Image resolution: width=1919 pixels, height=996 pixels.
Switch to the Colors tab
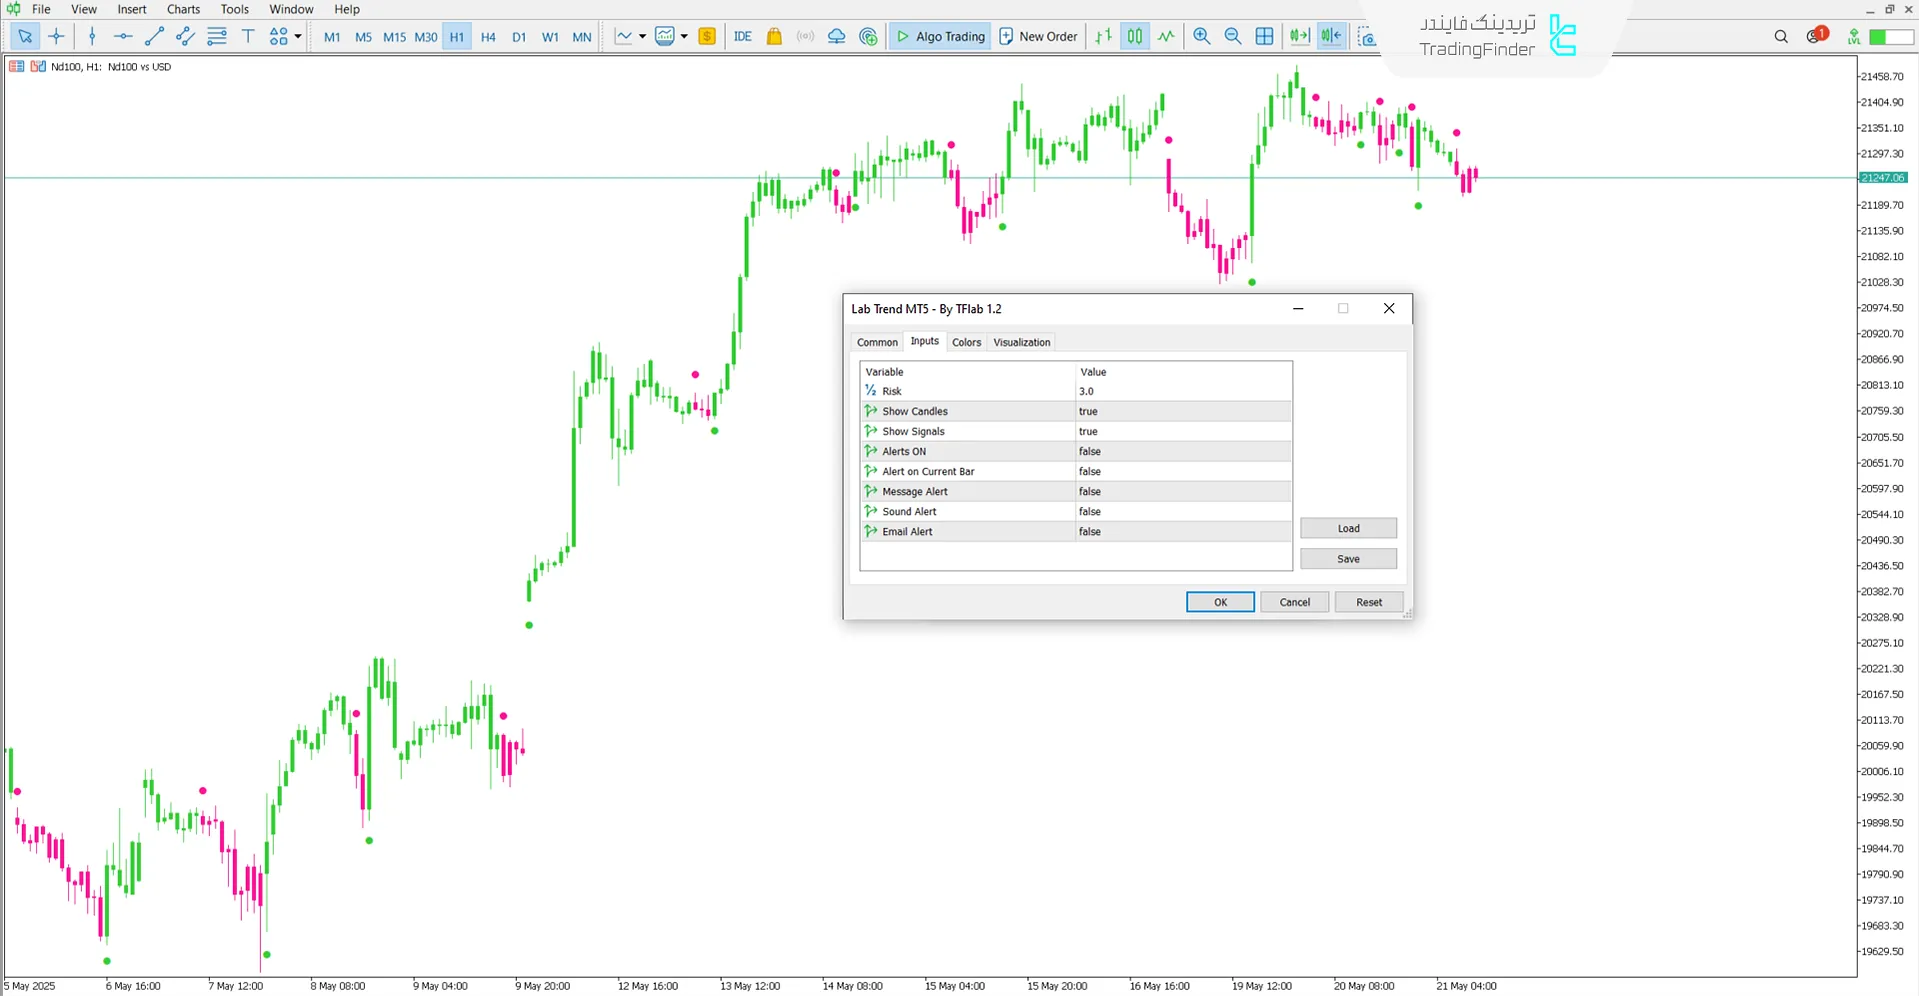(x=966, y=342)
